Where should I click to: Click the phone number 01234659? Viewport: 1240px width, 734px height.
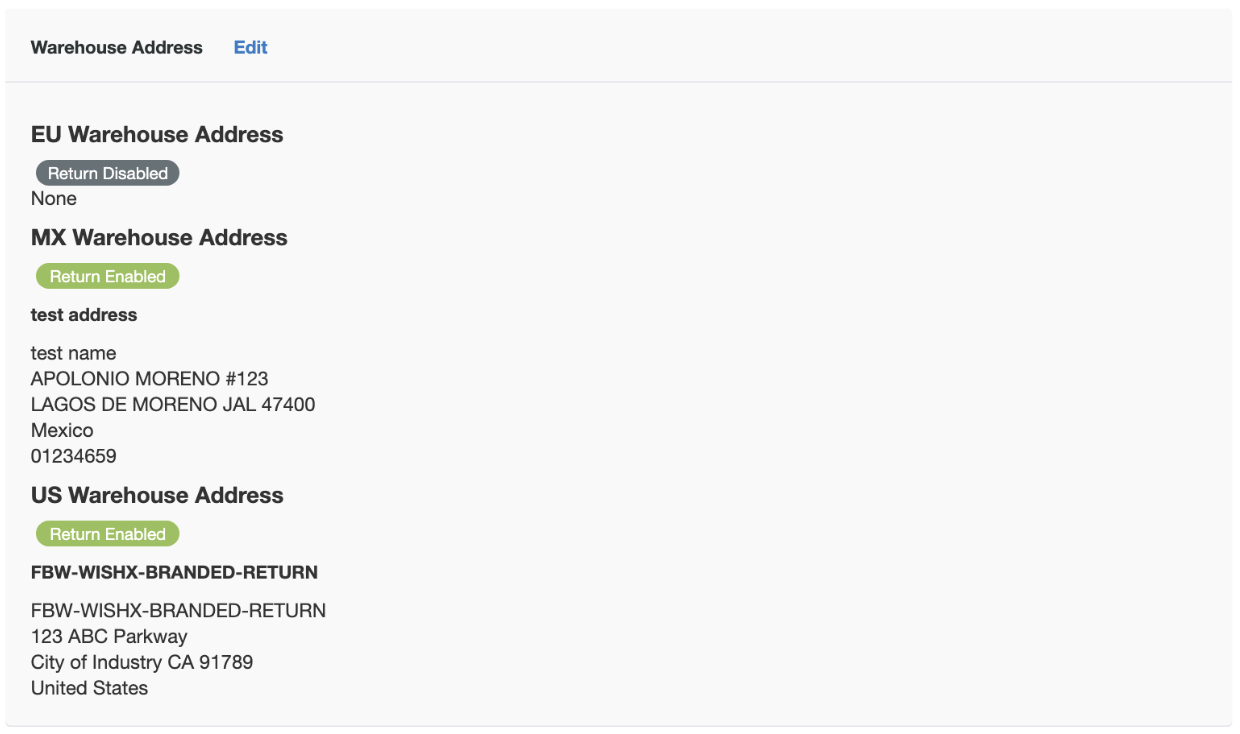pyautogui.click(x=73, y=457)
